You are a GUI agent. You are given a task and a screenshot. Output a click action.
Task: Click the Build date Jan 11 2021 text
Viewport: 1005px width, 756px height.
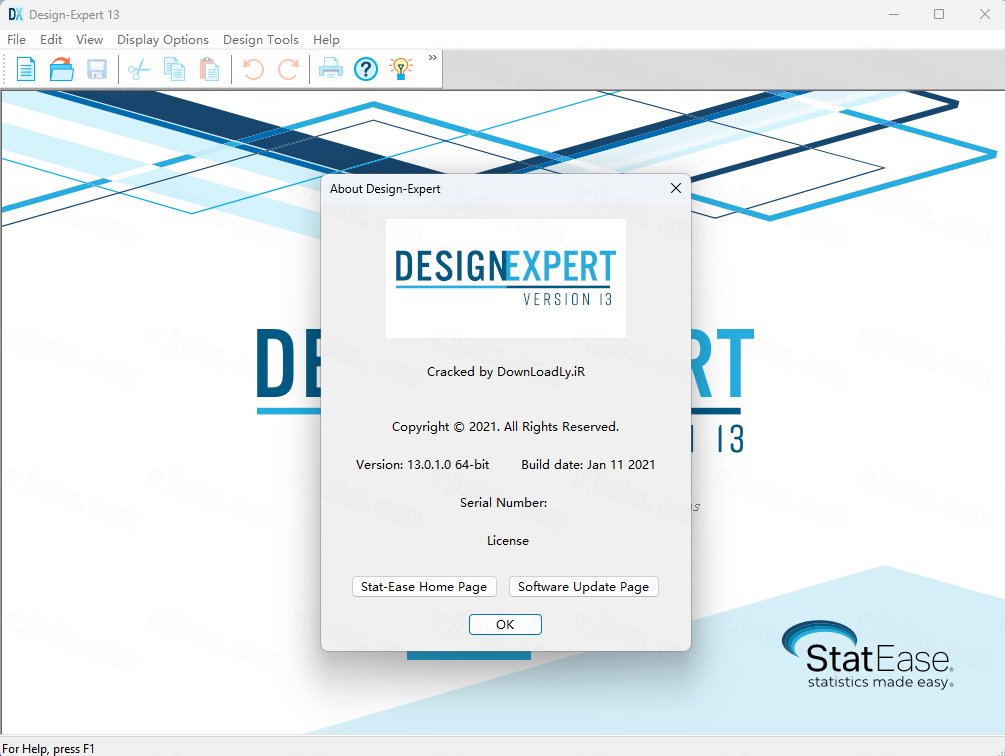[588, 464]
